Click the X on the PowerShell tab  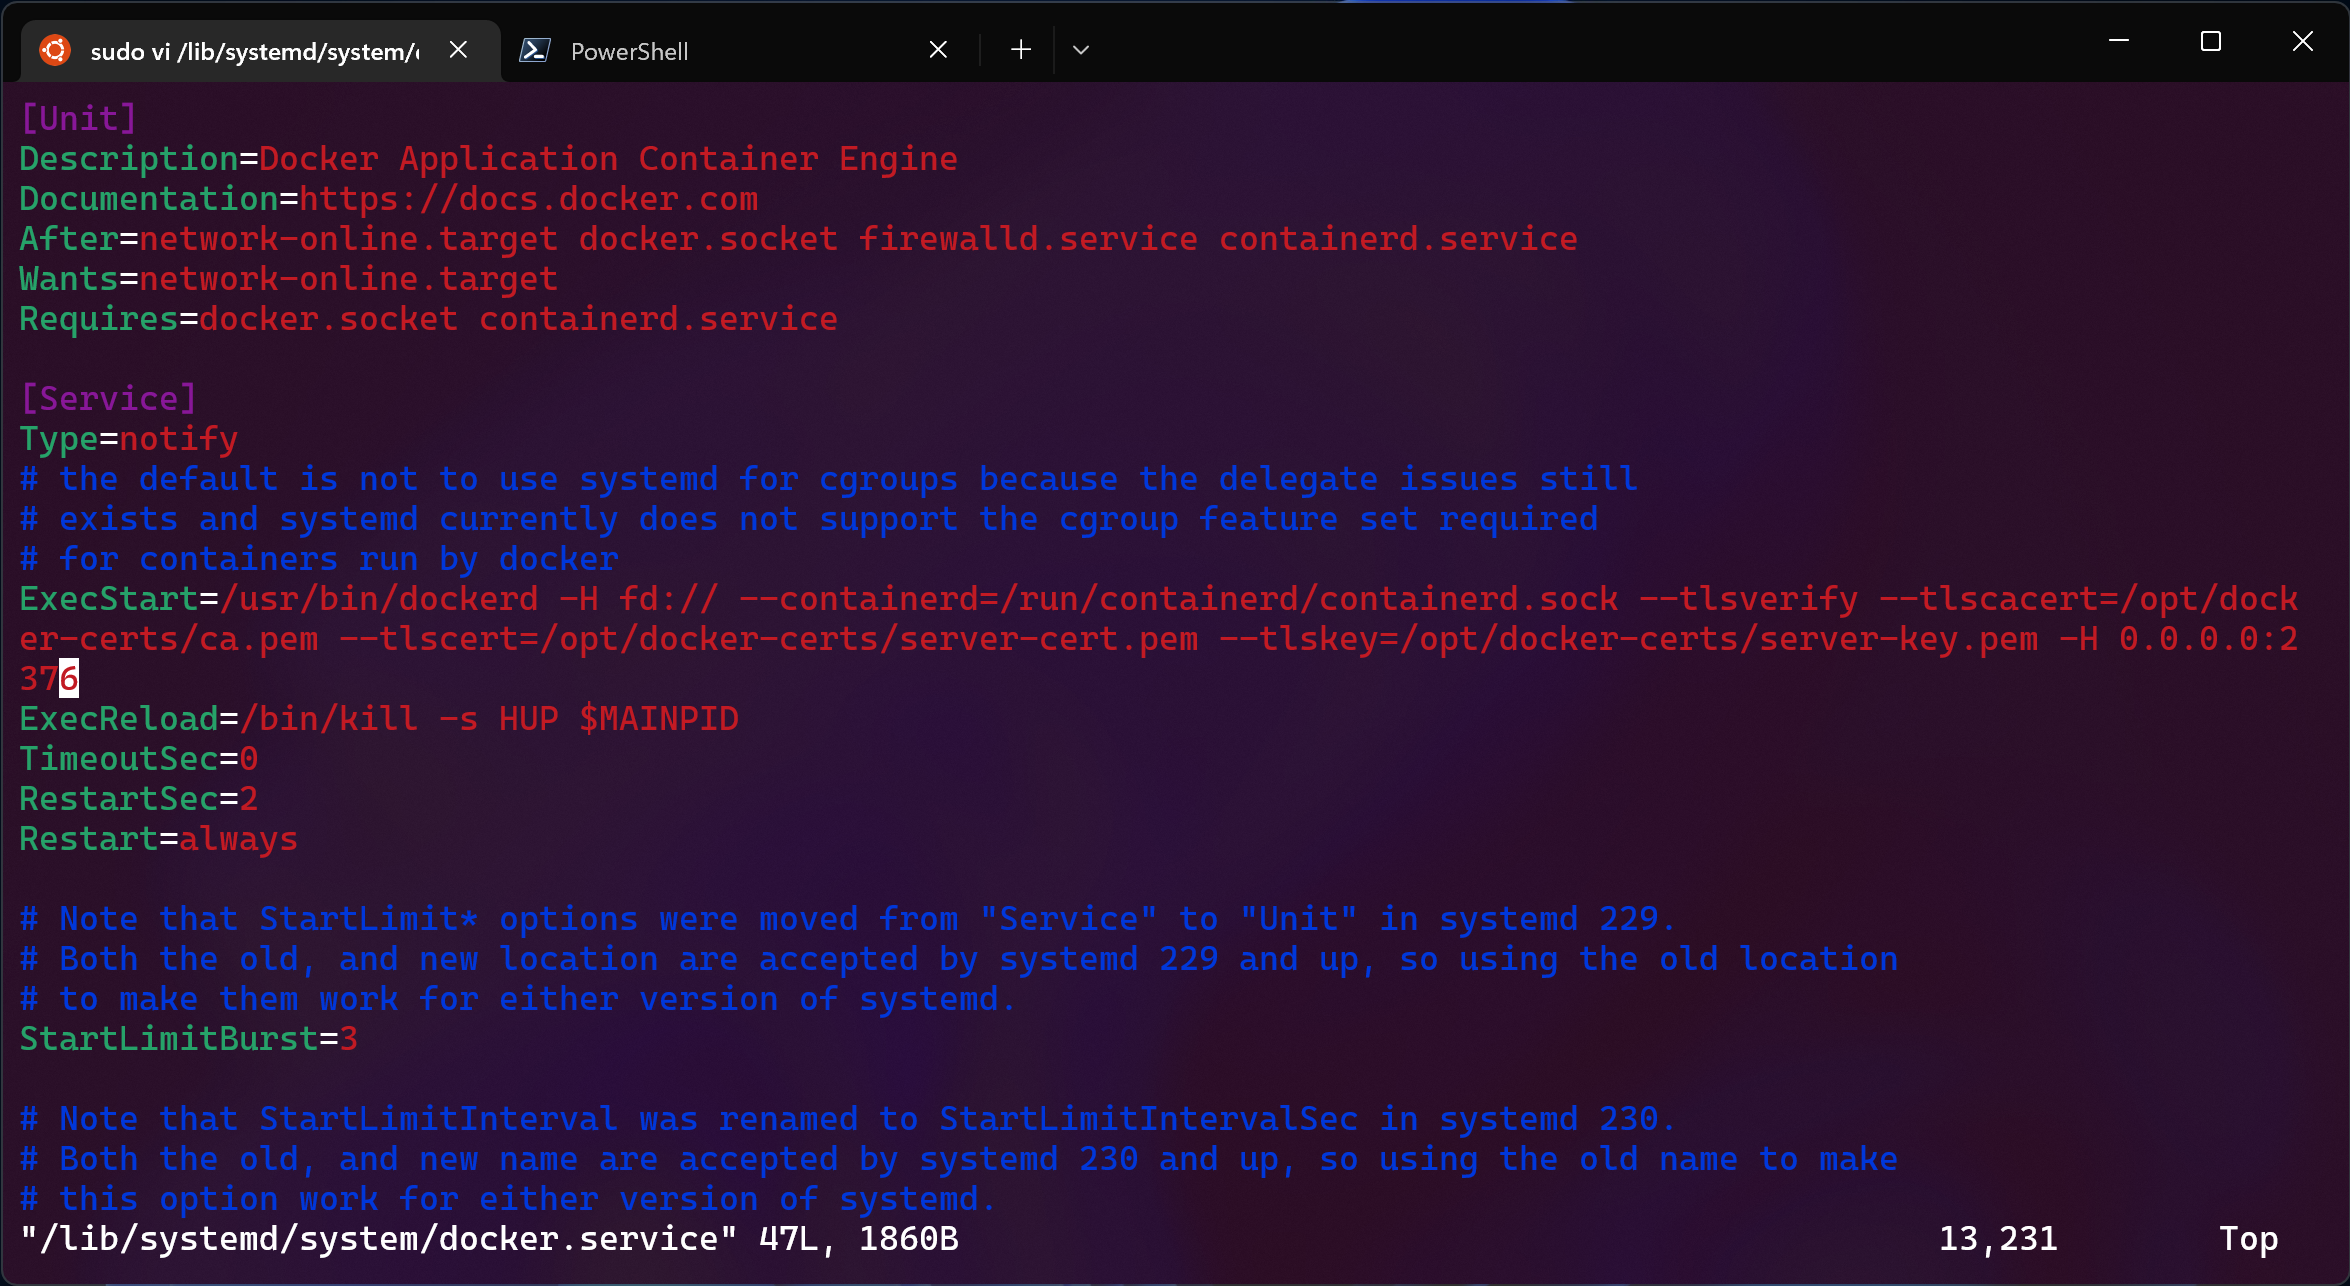937,49
